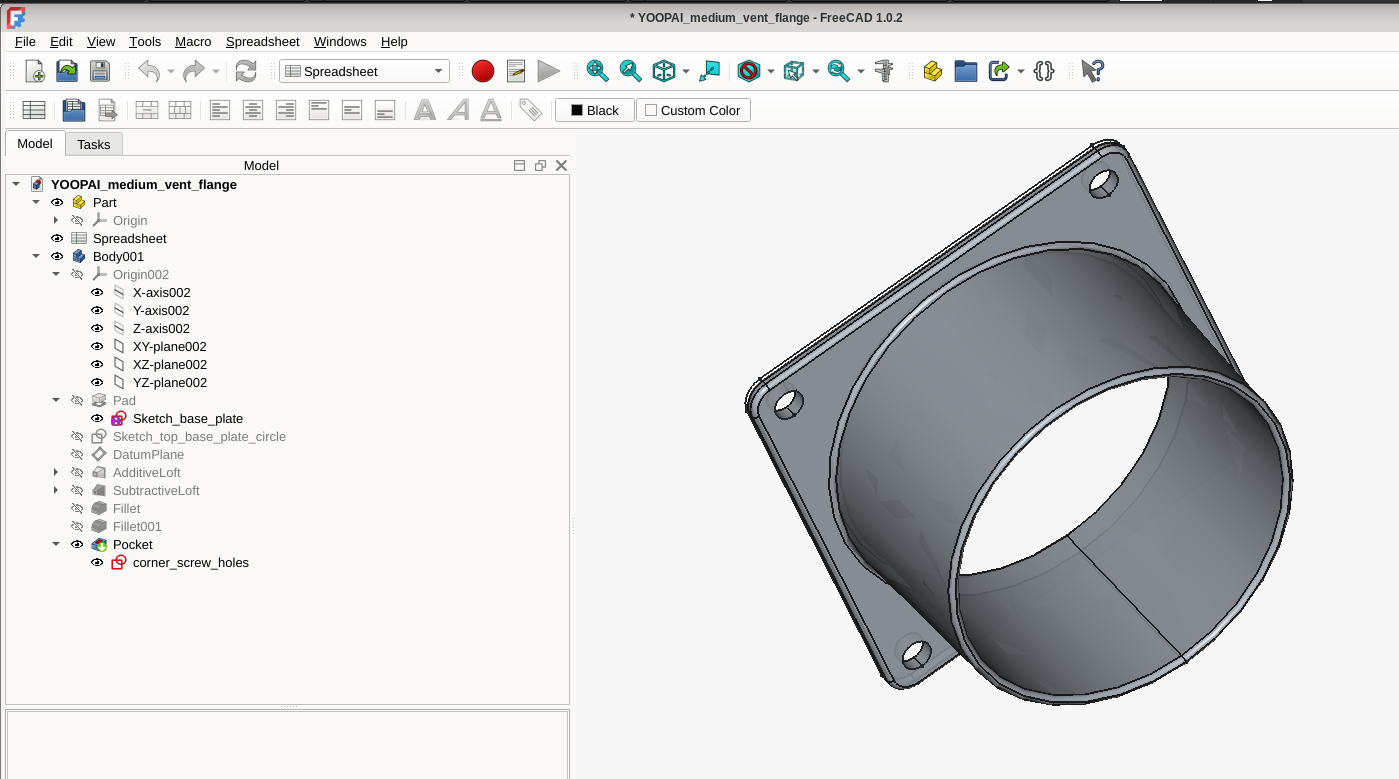Toggle visibility of the Spreadsheet item
Image resolution: width=1399 pixels, height=779 pixels.
point(57,239)
